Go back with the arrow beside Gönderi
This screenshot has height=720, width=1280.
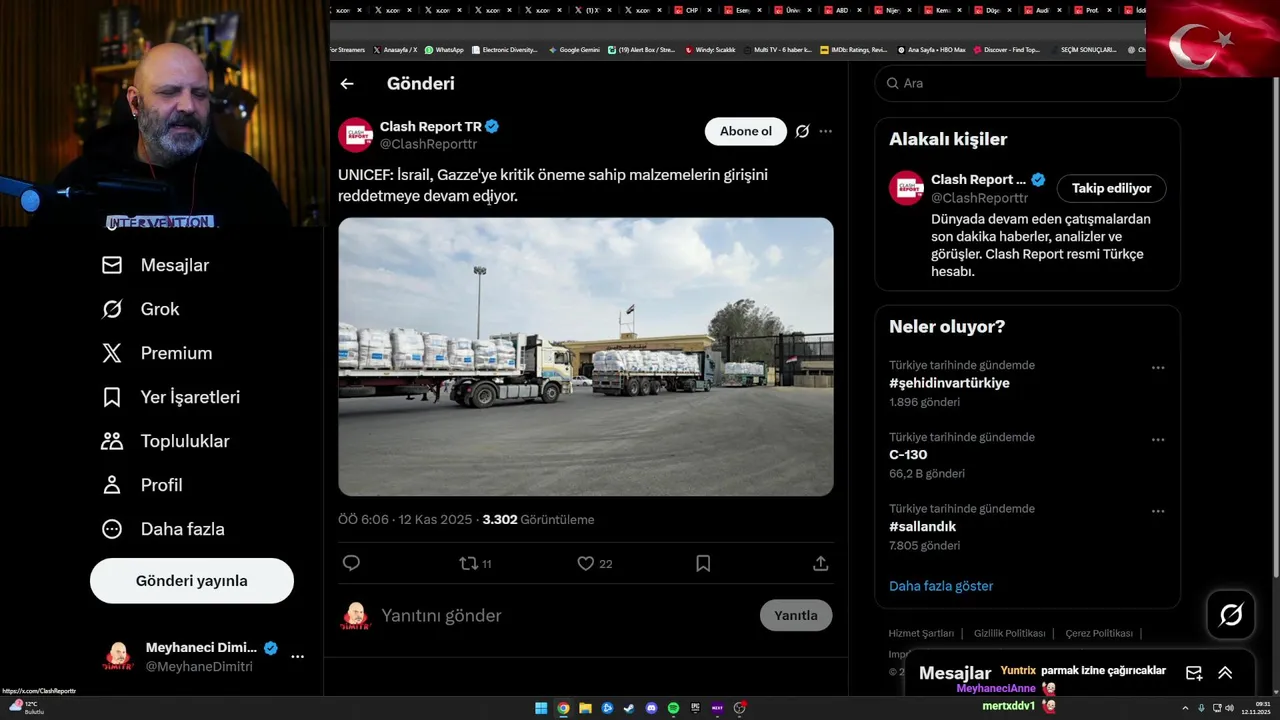[347, 84]
